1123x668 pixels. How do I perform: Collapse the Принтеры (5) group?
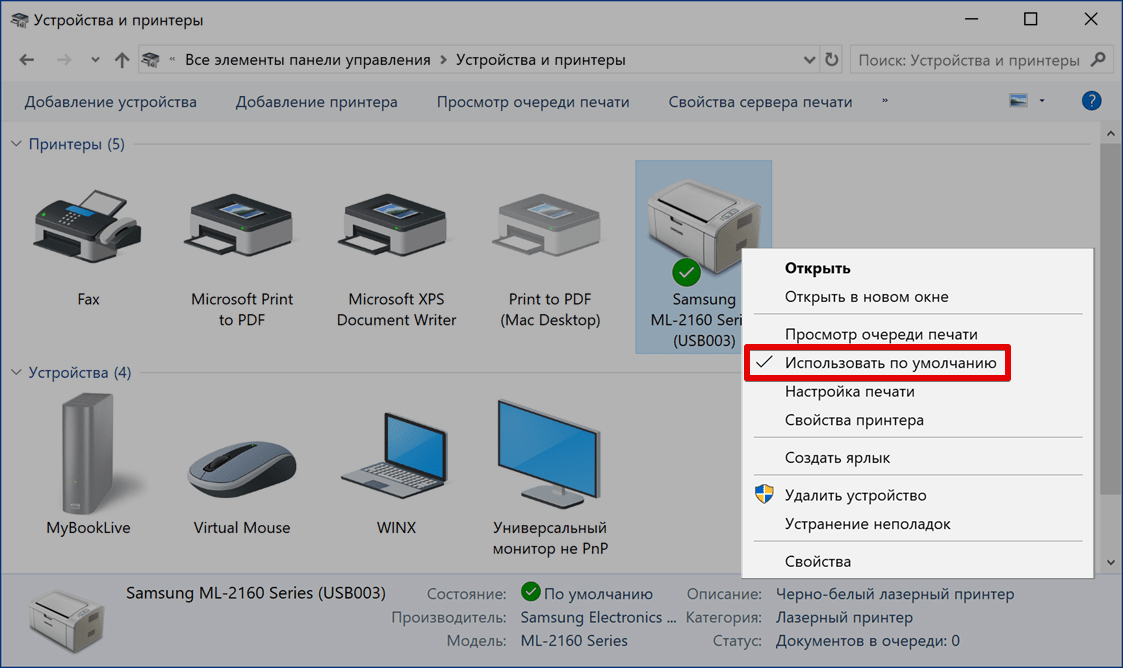click(16, 145)
